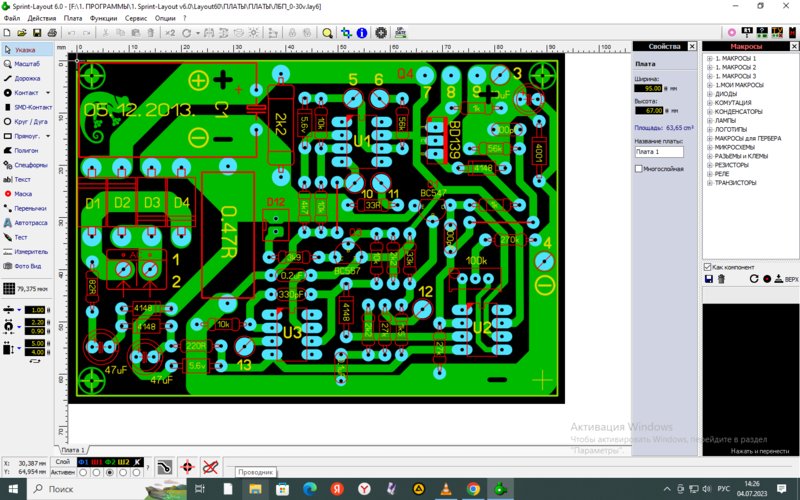Click the save macro icon under Как компонент
800x500 pixels.
709,279
